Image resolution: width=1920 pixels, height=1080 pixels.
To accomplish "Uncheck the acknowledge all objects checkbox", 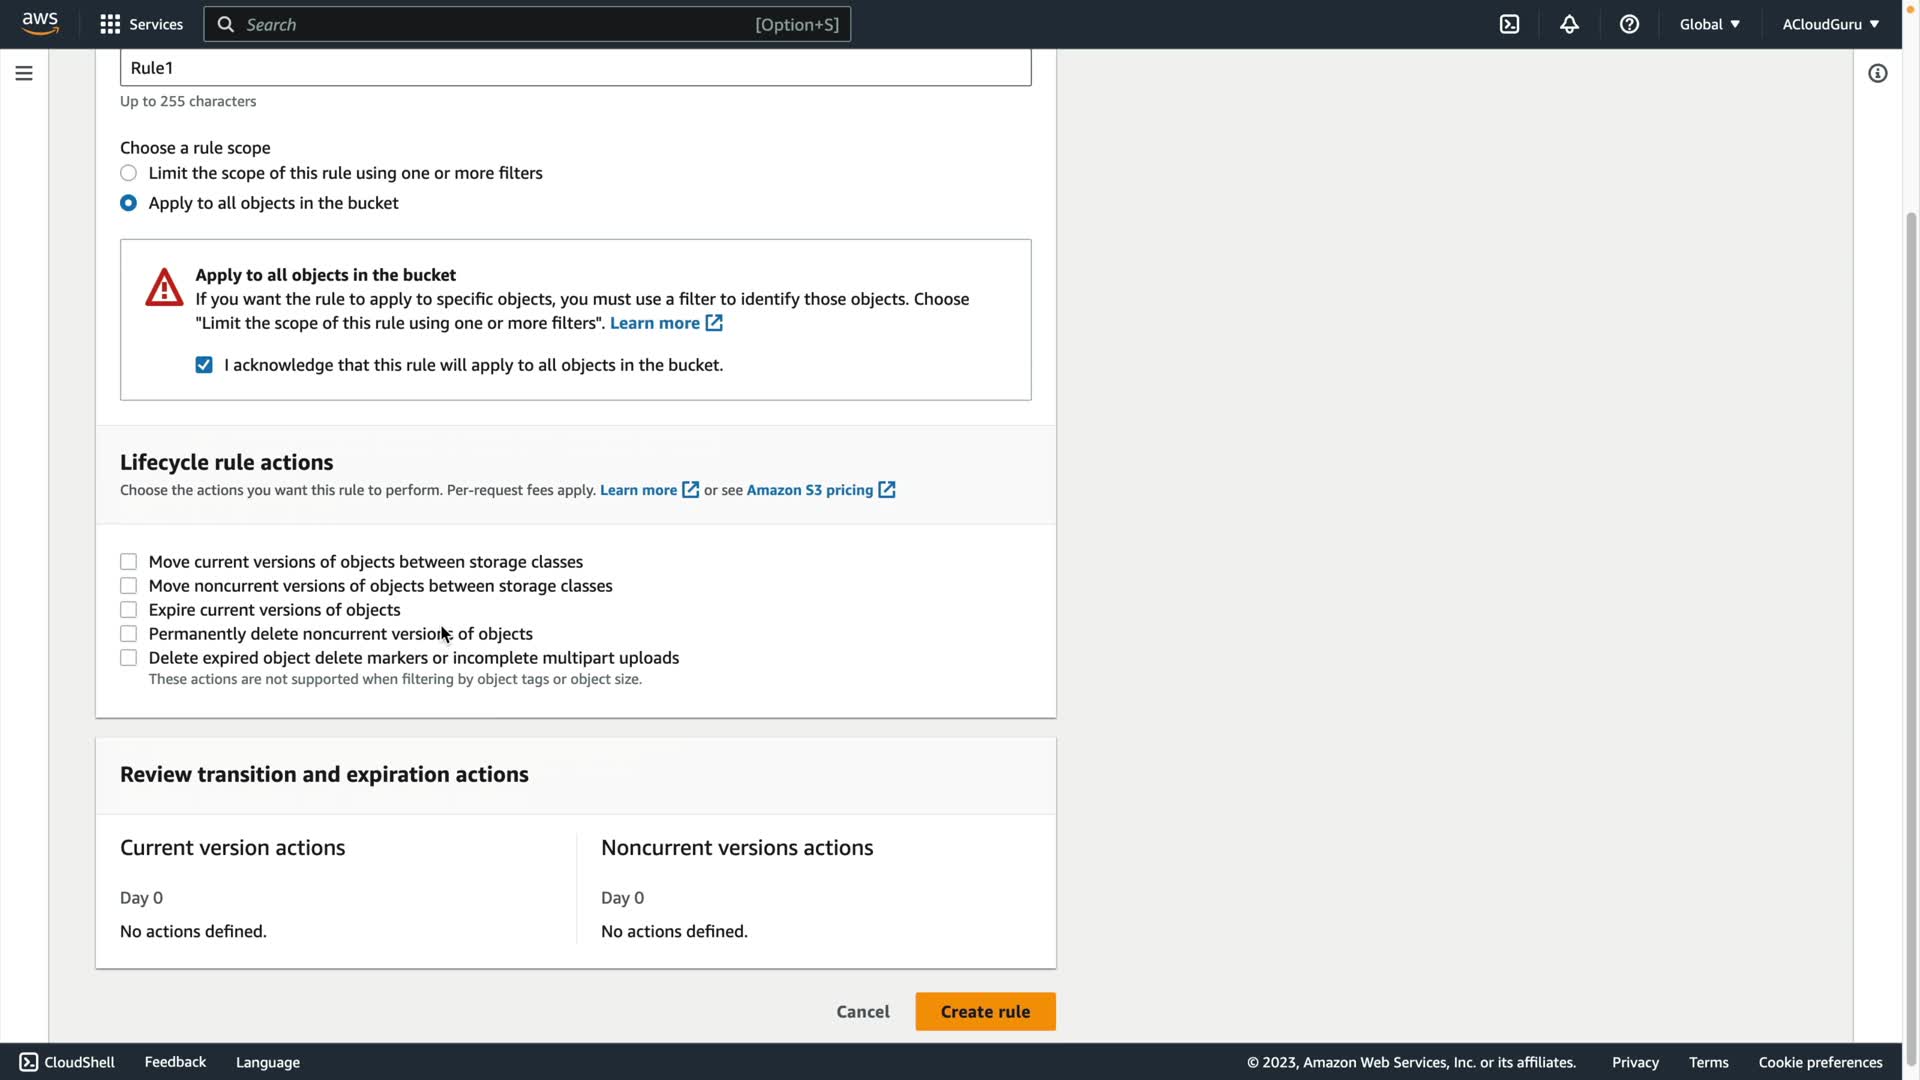I will click(x=204, y=365).
